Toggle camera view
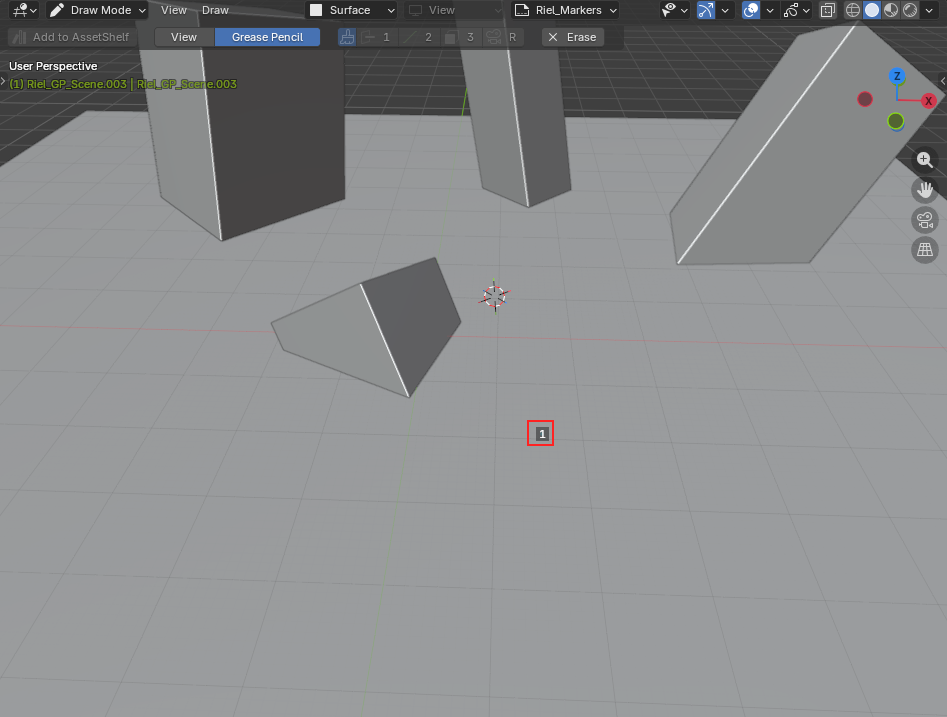The height and width of the screenshot is (717, 947). tap(925, 220)
